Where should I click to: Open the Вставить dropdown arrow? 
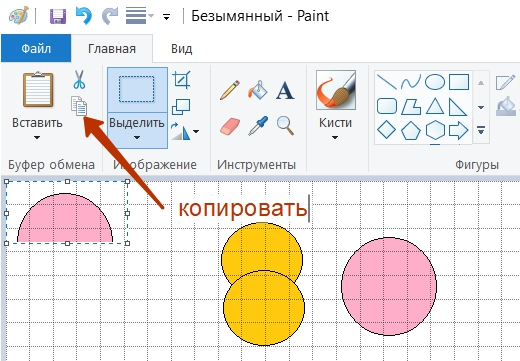pos(37,137)
